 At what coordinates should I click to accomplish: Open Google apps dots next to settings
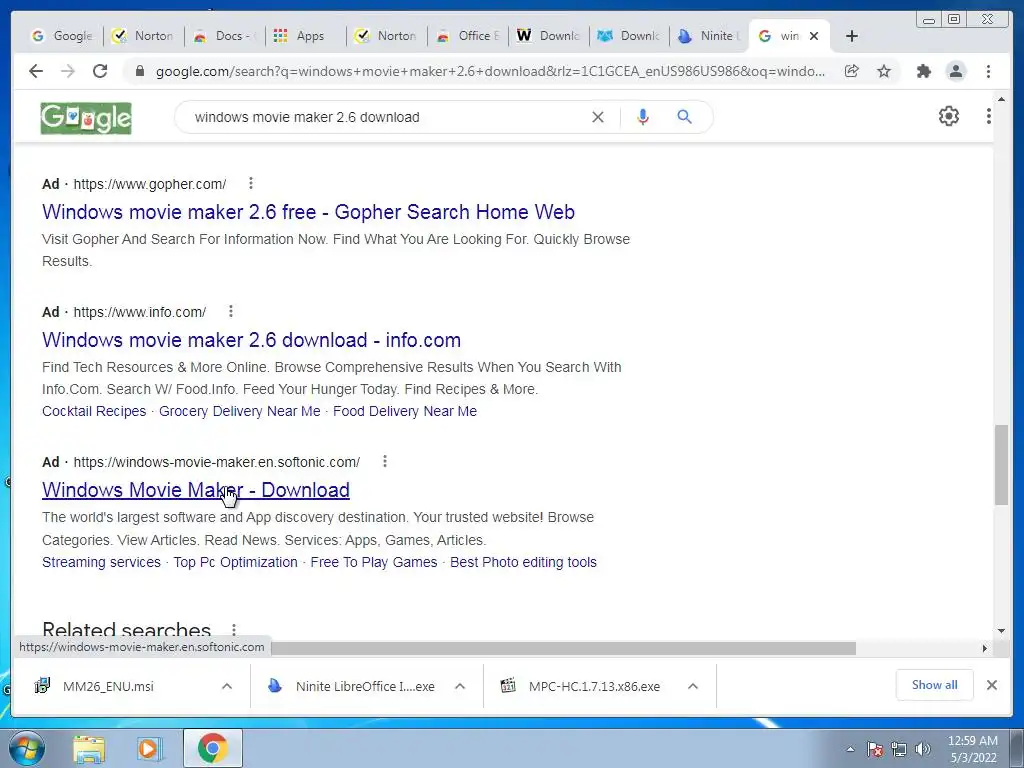click(988, 116)
